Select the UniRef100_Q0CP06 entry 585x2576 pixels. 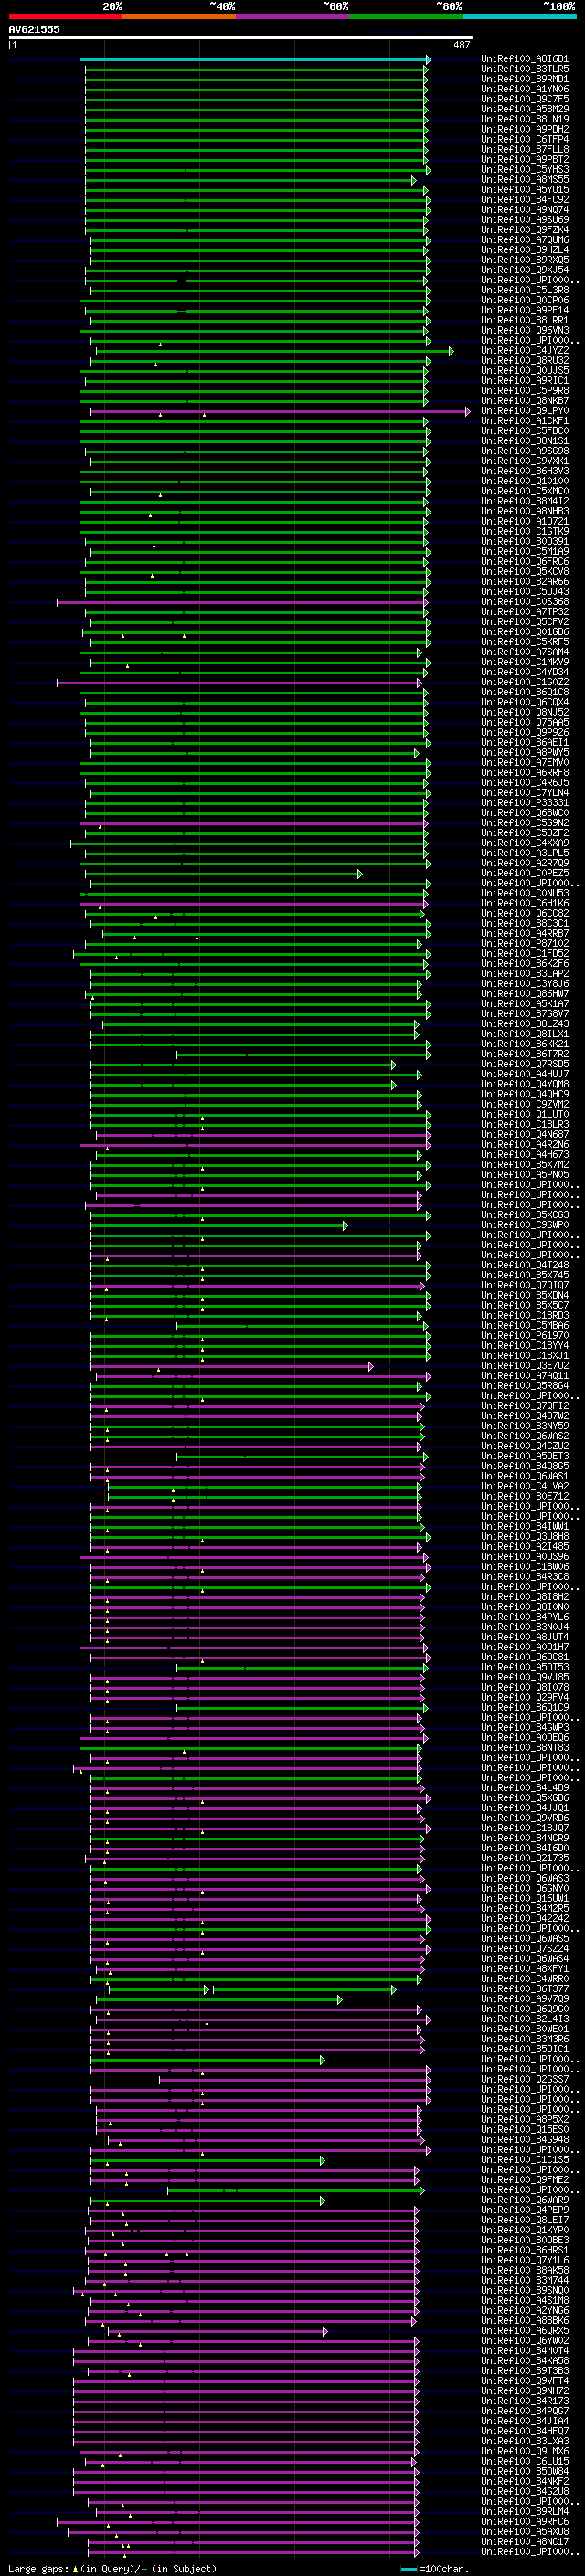525,300
